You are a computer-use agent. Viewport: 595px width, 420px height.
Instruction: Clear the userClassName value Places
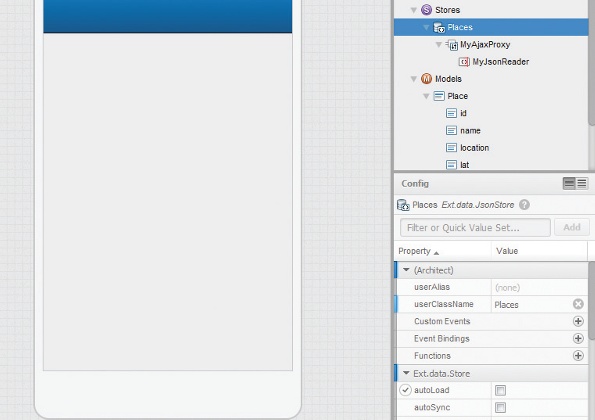coord(578,304)
